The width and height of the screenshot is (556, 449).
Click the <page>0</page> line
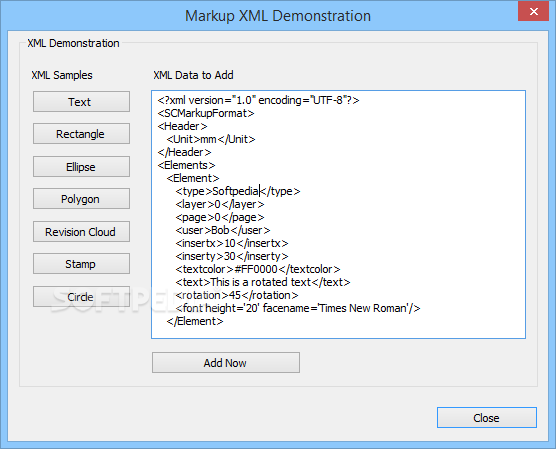[219, 217]
